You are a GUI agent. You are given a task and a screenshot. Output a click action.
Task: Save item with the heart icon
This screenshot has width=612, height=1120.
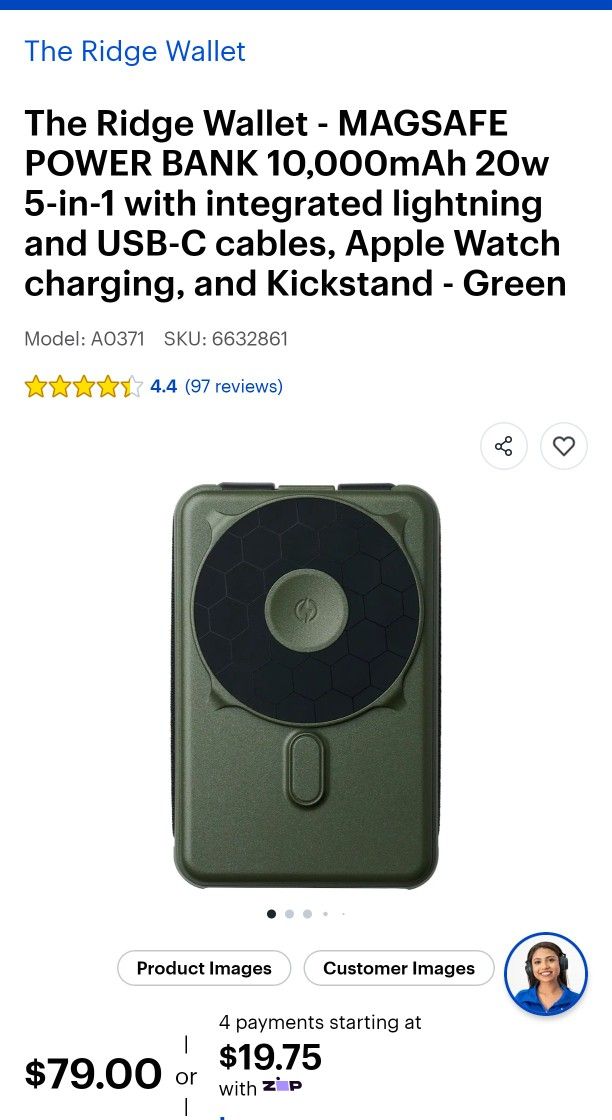[564, 446]
